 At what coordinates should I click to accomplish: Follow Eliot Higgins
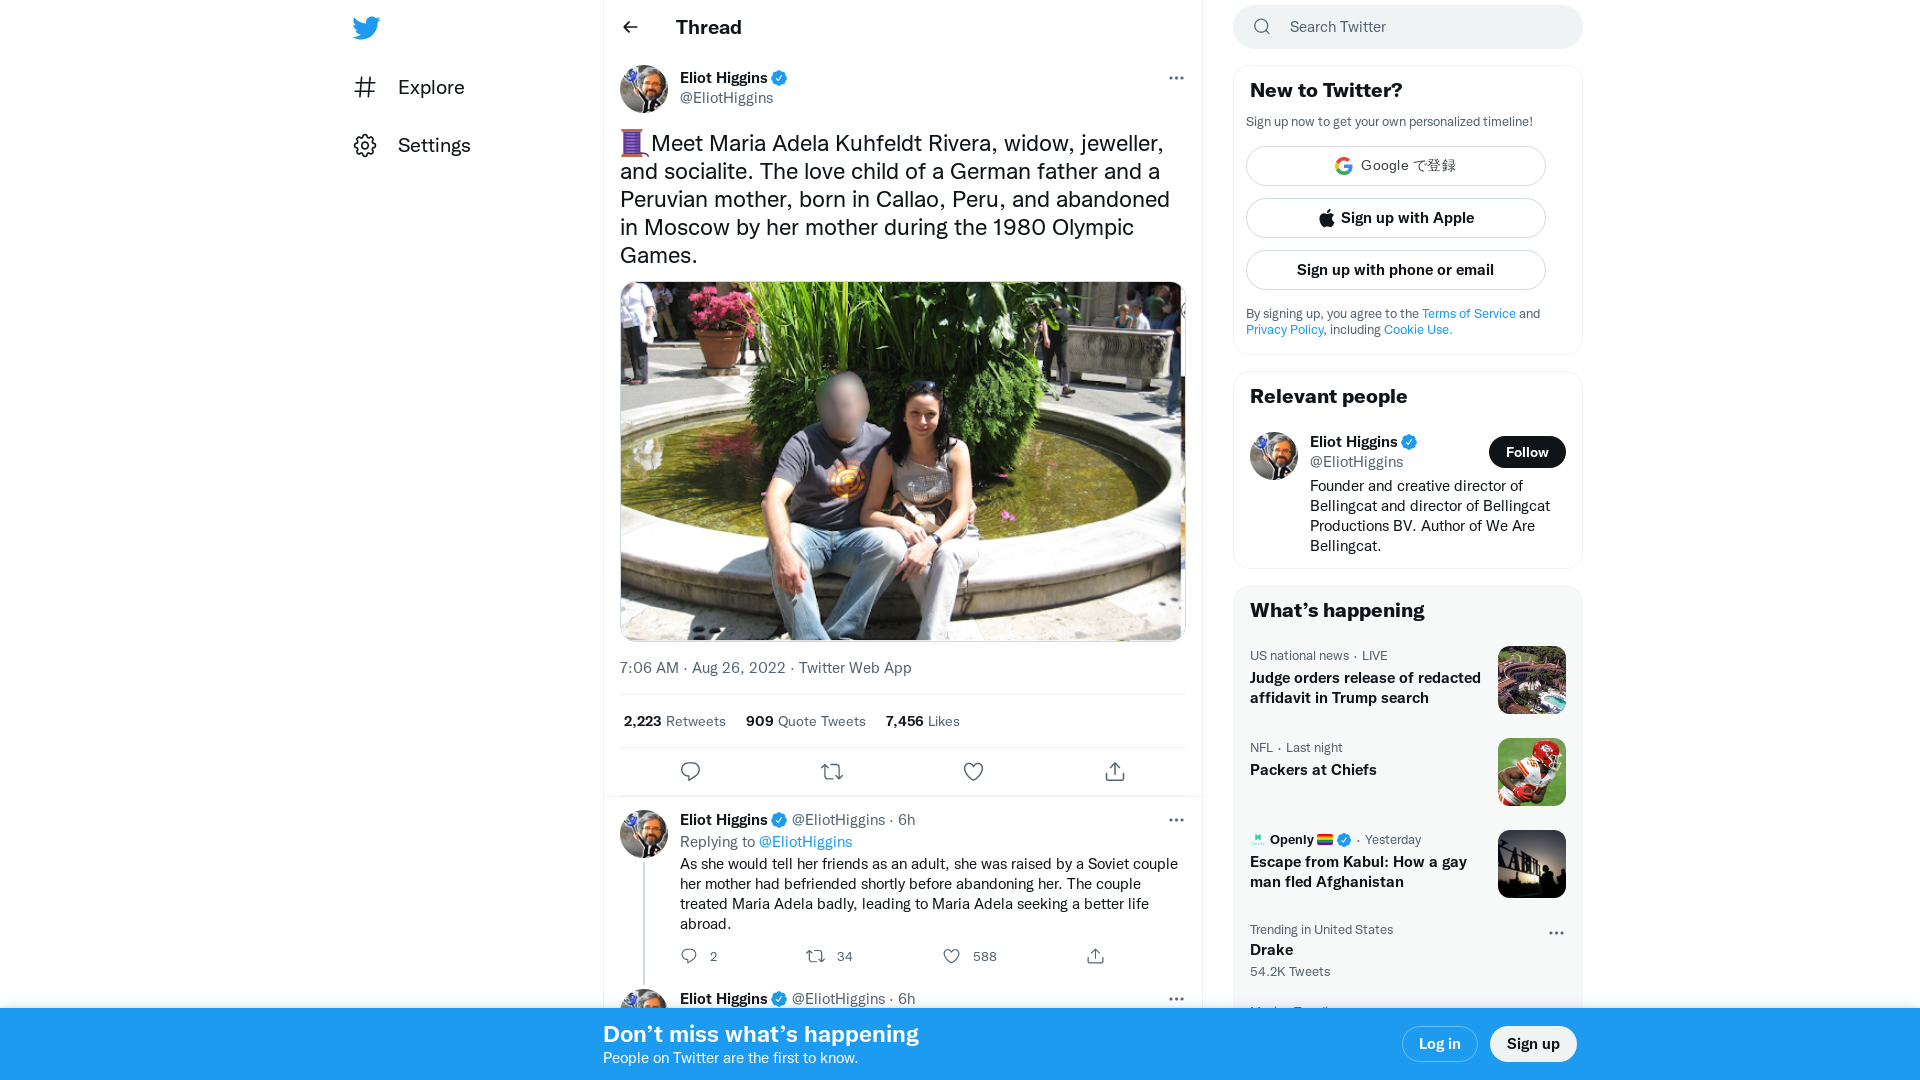pyautogui.click(x=1526, y=452)
